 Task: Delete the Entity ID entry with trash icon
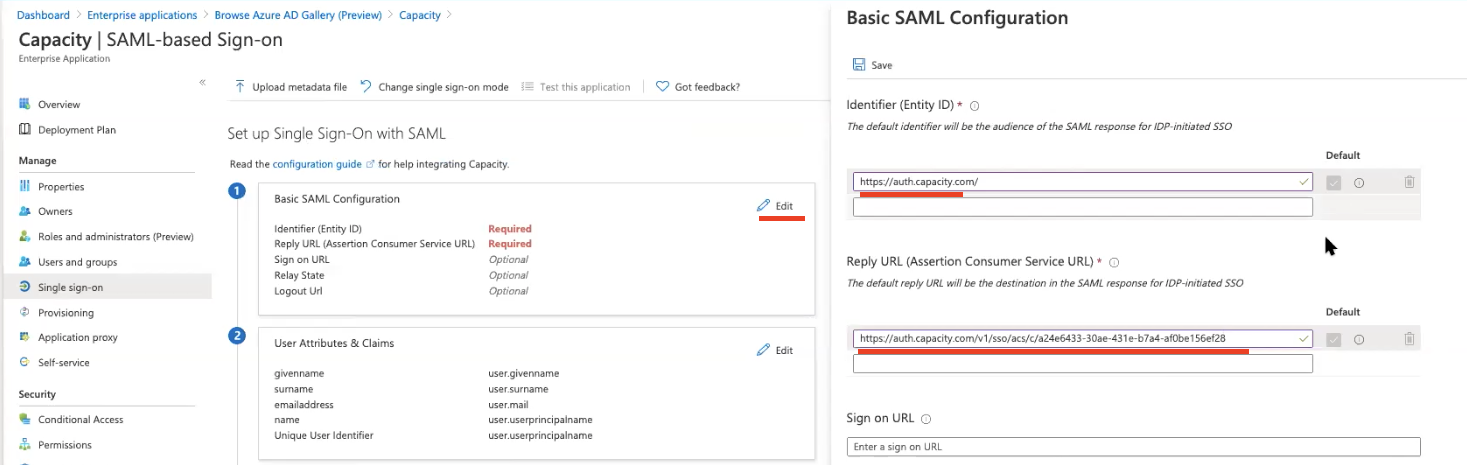tap(1409, 182)
